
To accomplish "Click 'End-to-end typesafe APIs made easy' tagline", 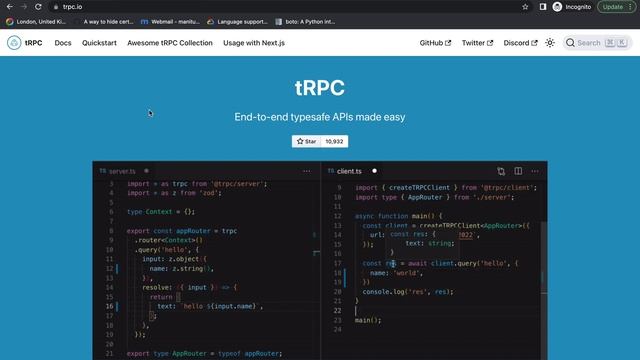I will (x=320, y=117).
